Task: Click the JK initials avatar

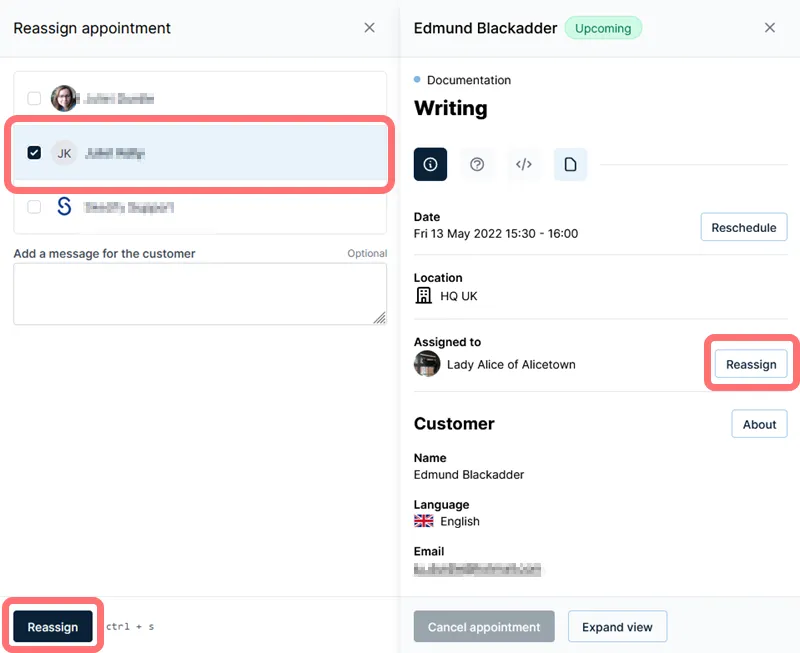Action: (x=64, y=153)
